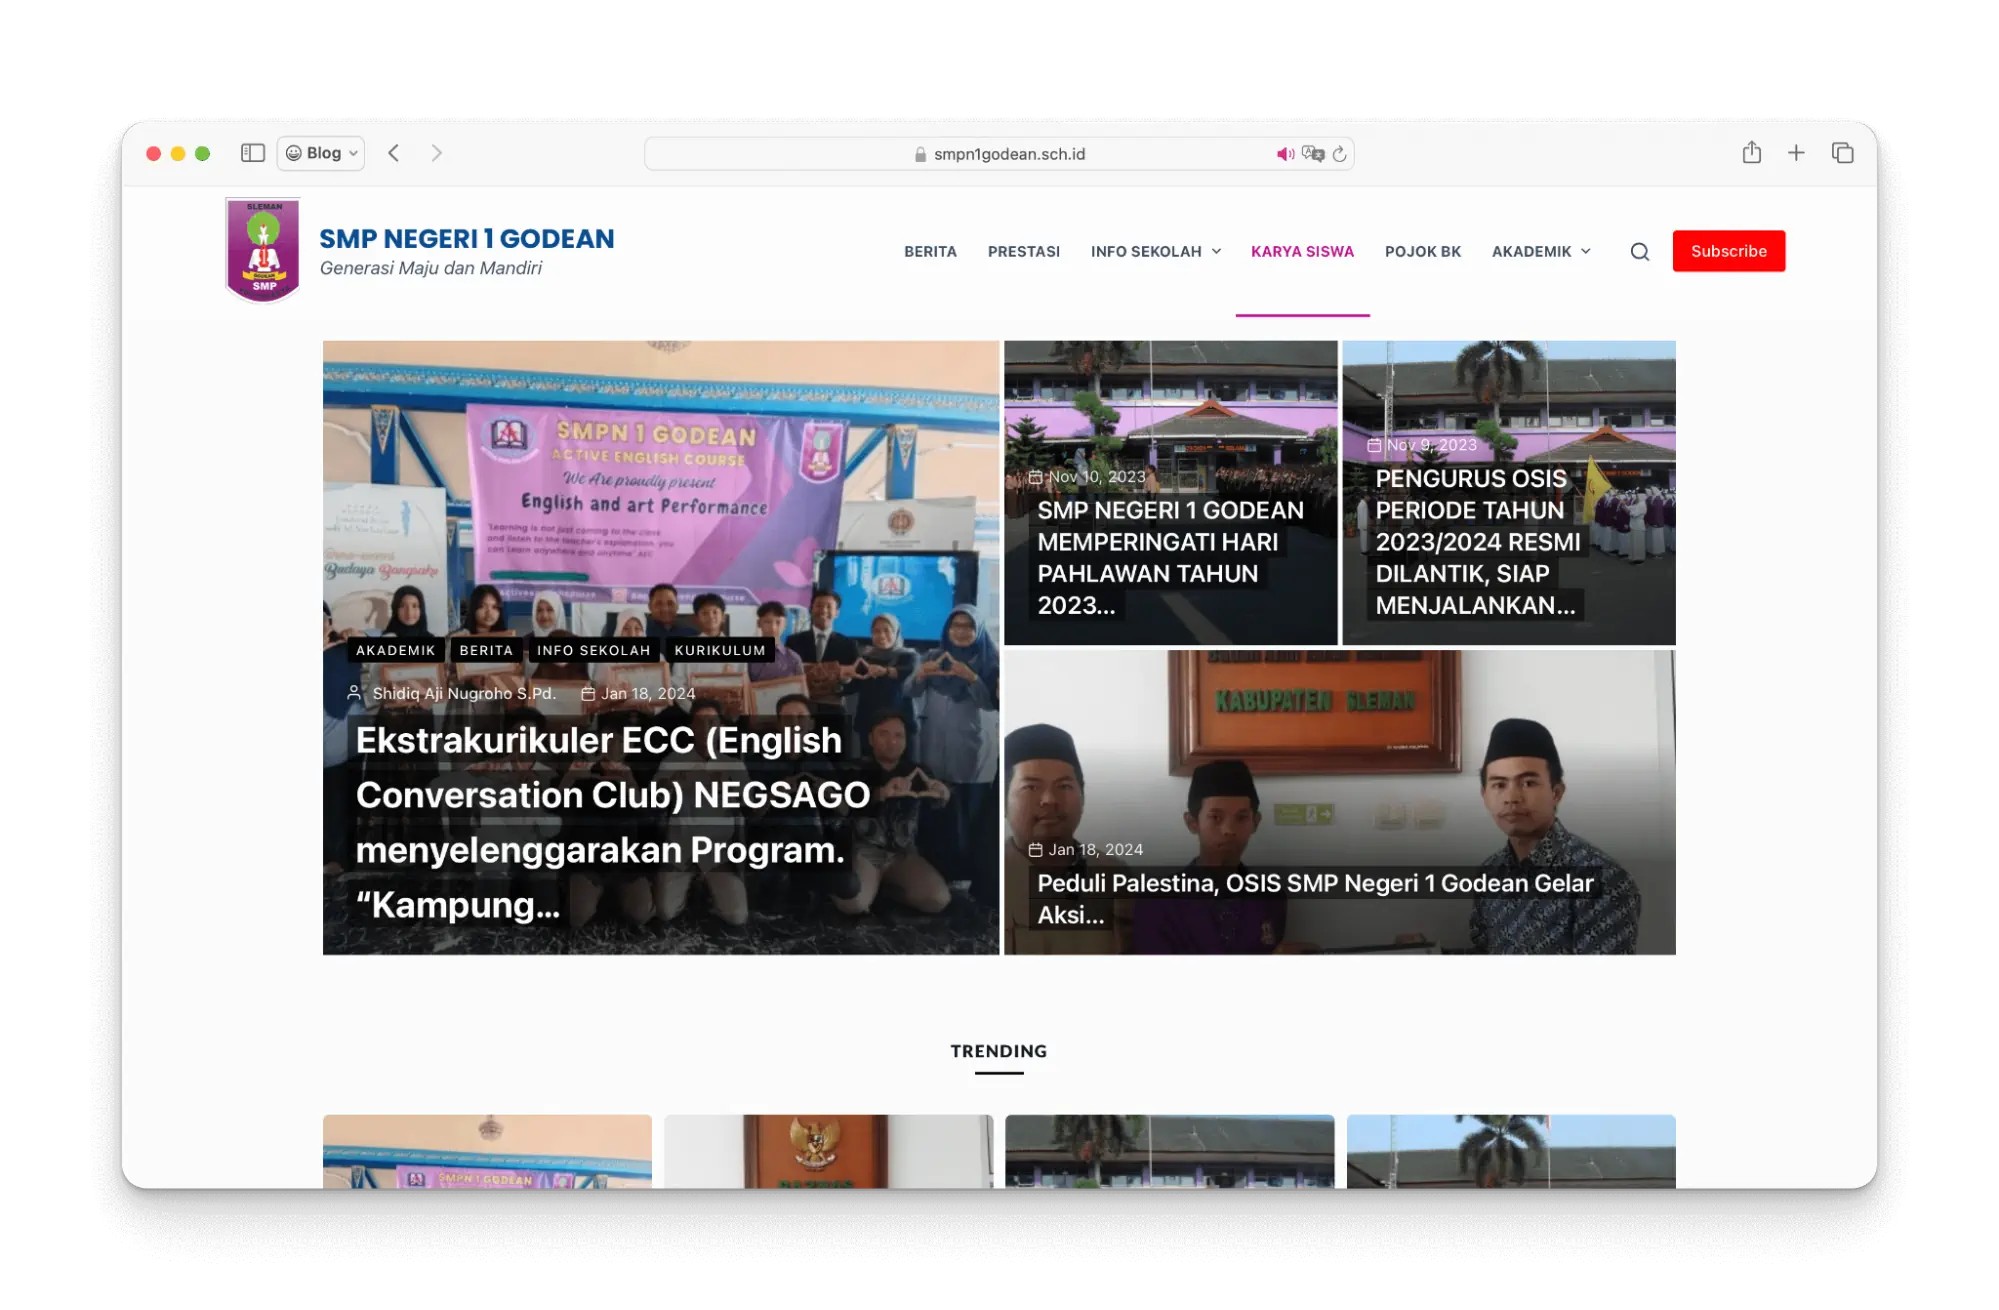Close the window with red button
Screen dimensions: 1999x1310
pos(153,153)
